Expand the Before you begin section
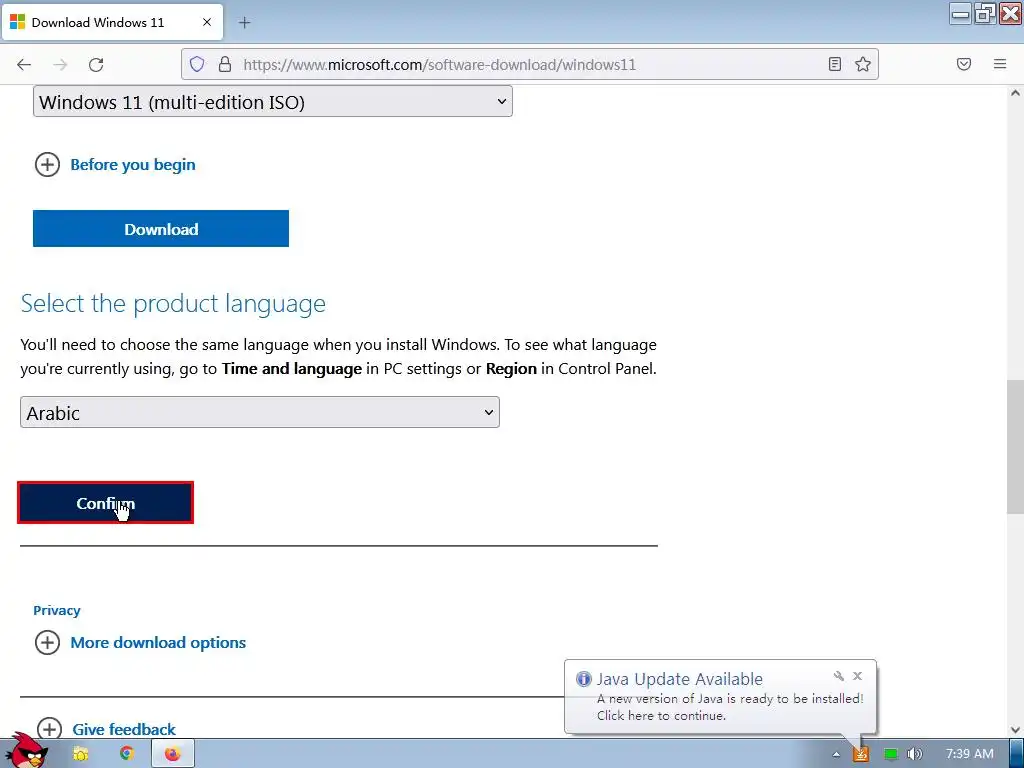1024x768 pixels. pos(116,165)
